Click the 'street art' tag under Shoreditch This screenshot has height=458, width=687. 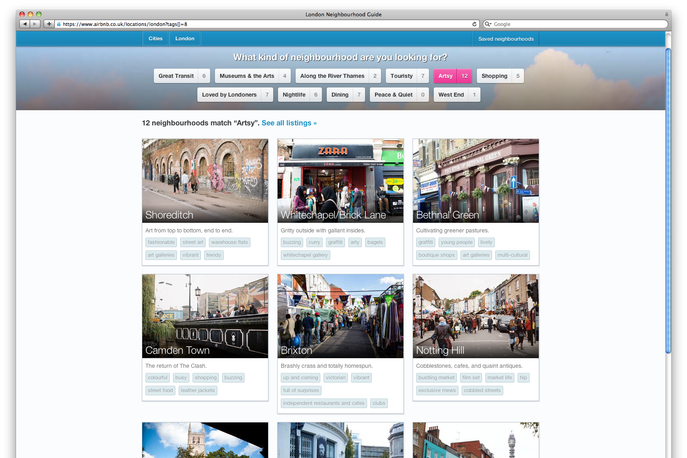coord(193,242)
